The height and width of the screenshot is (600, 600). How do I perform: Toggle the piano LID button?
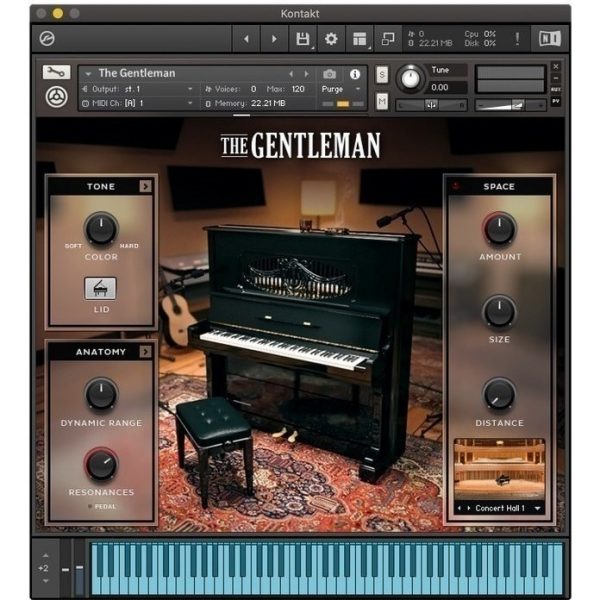100,289
